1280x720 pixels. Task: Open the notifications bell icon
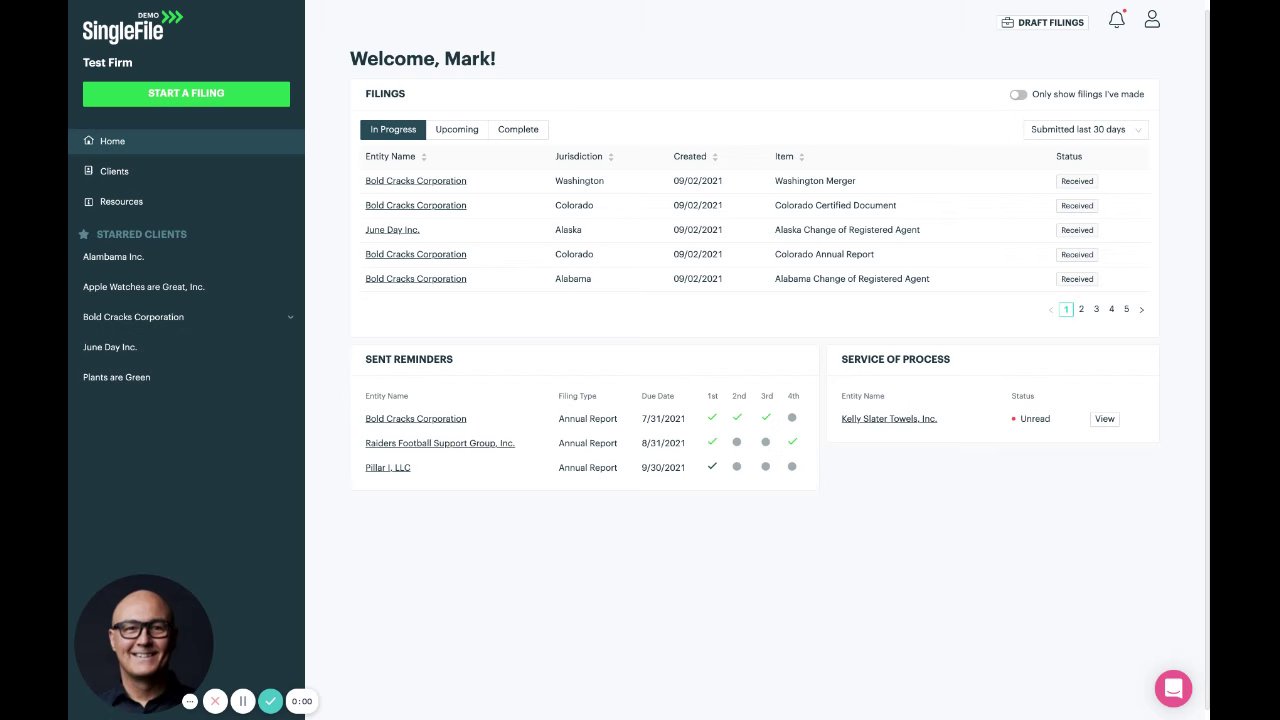pyautogui.click(x=1117, y=20)
